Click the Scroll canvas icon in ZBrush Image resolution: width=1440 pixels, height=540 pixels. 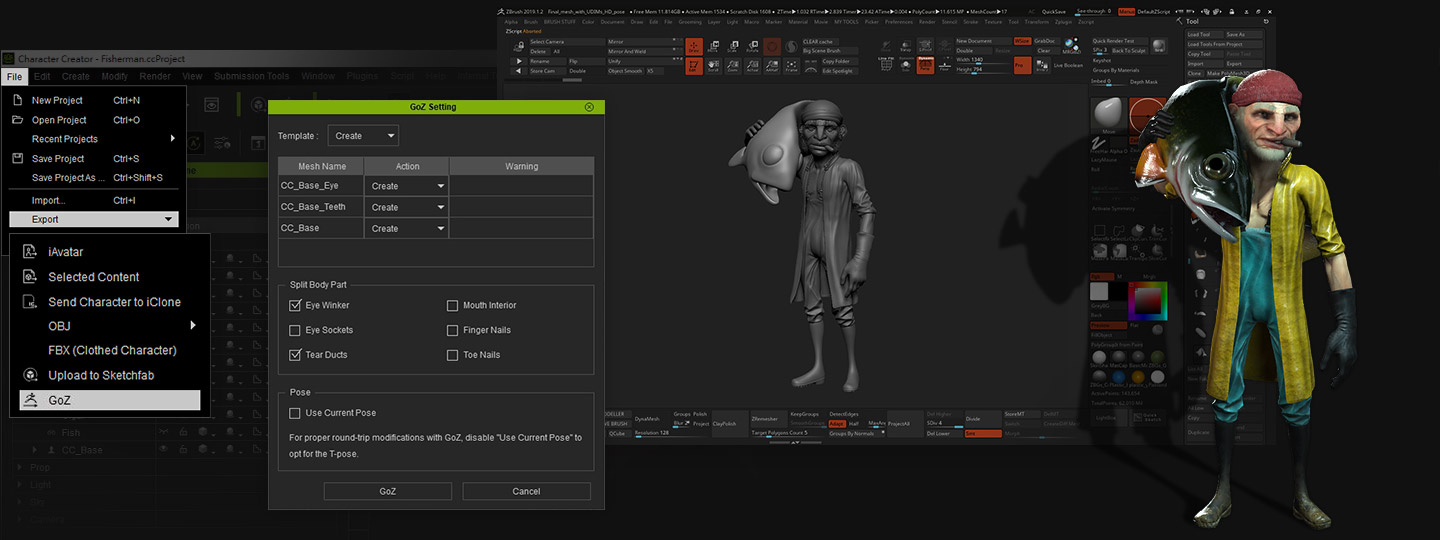pyautogui.click(x=713, y=66)
